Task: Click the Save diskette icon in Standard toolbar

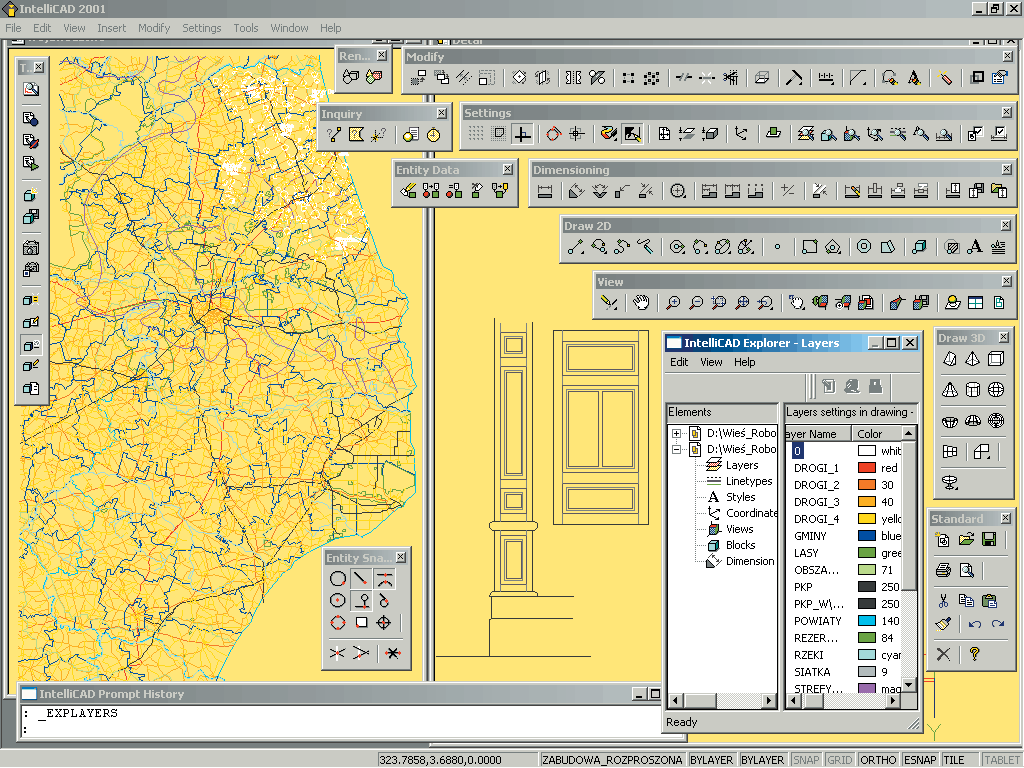Action: click(989, 540)
